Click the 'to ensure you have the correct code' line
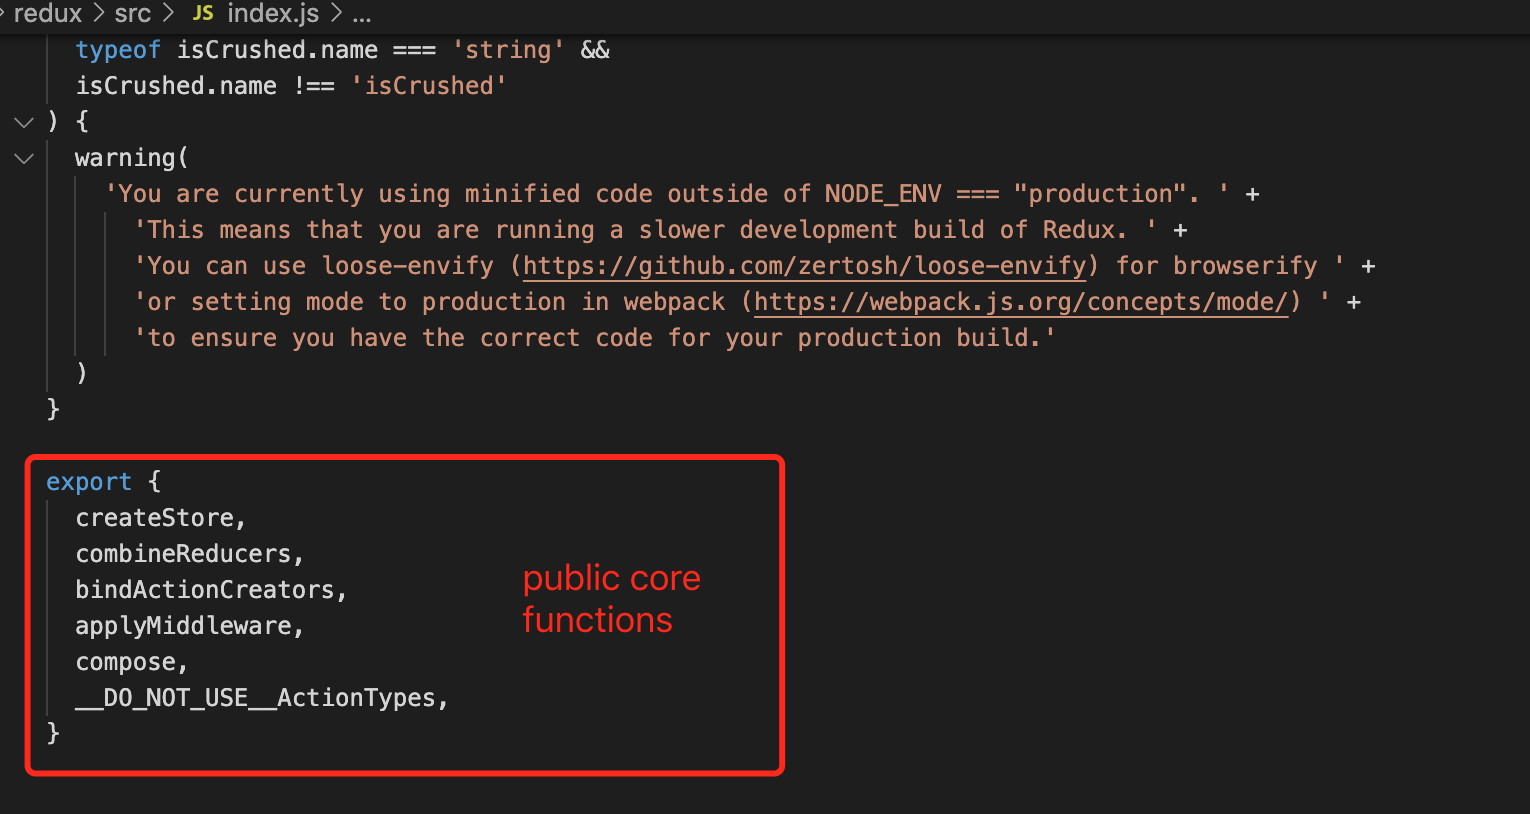Screen dimensions: 1530x814 pyautogui.click(x=595, y=338)
